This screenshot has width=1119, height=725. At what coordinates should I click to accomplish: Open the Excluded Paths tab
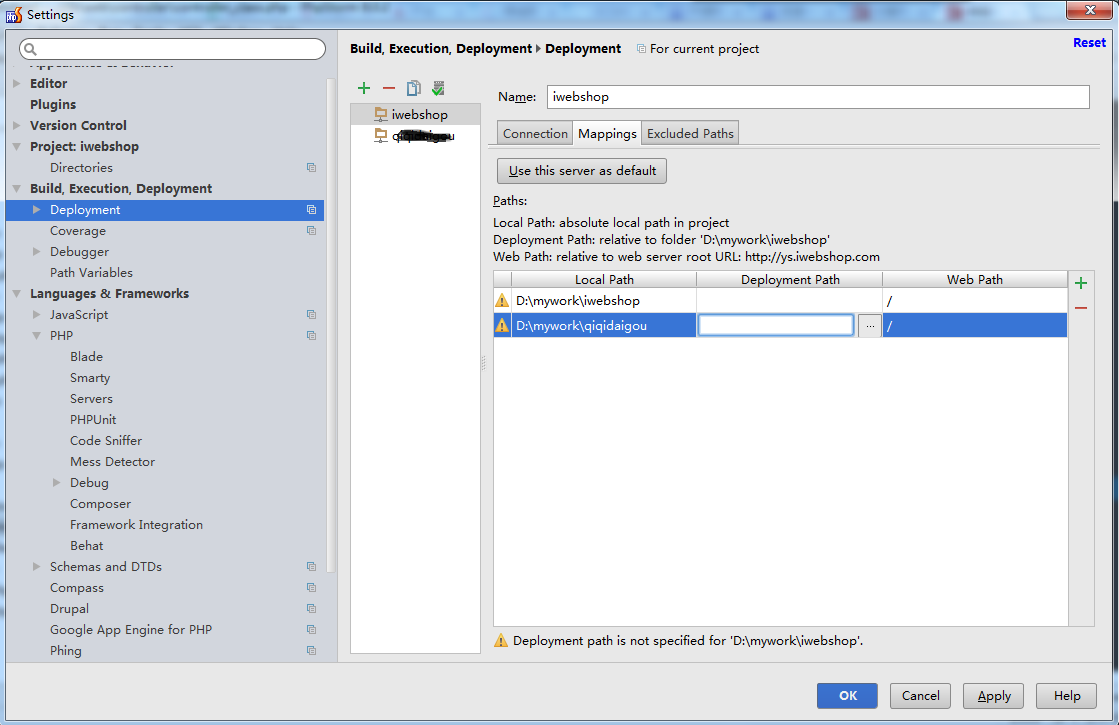click(x=689, y=132)
